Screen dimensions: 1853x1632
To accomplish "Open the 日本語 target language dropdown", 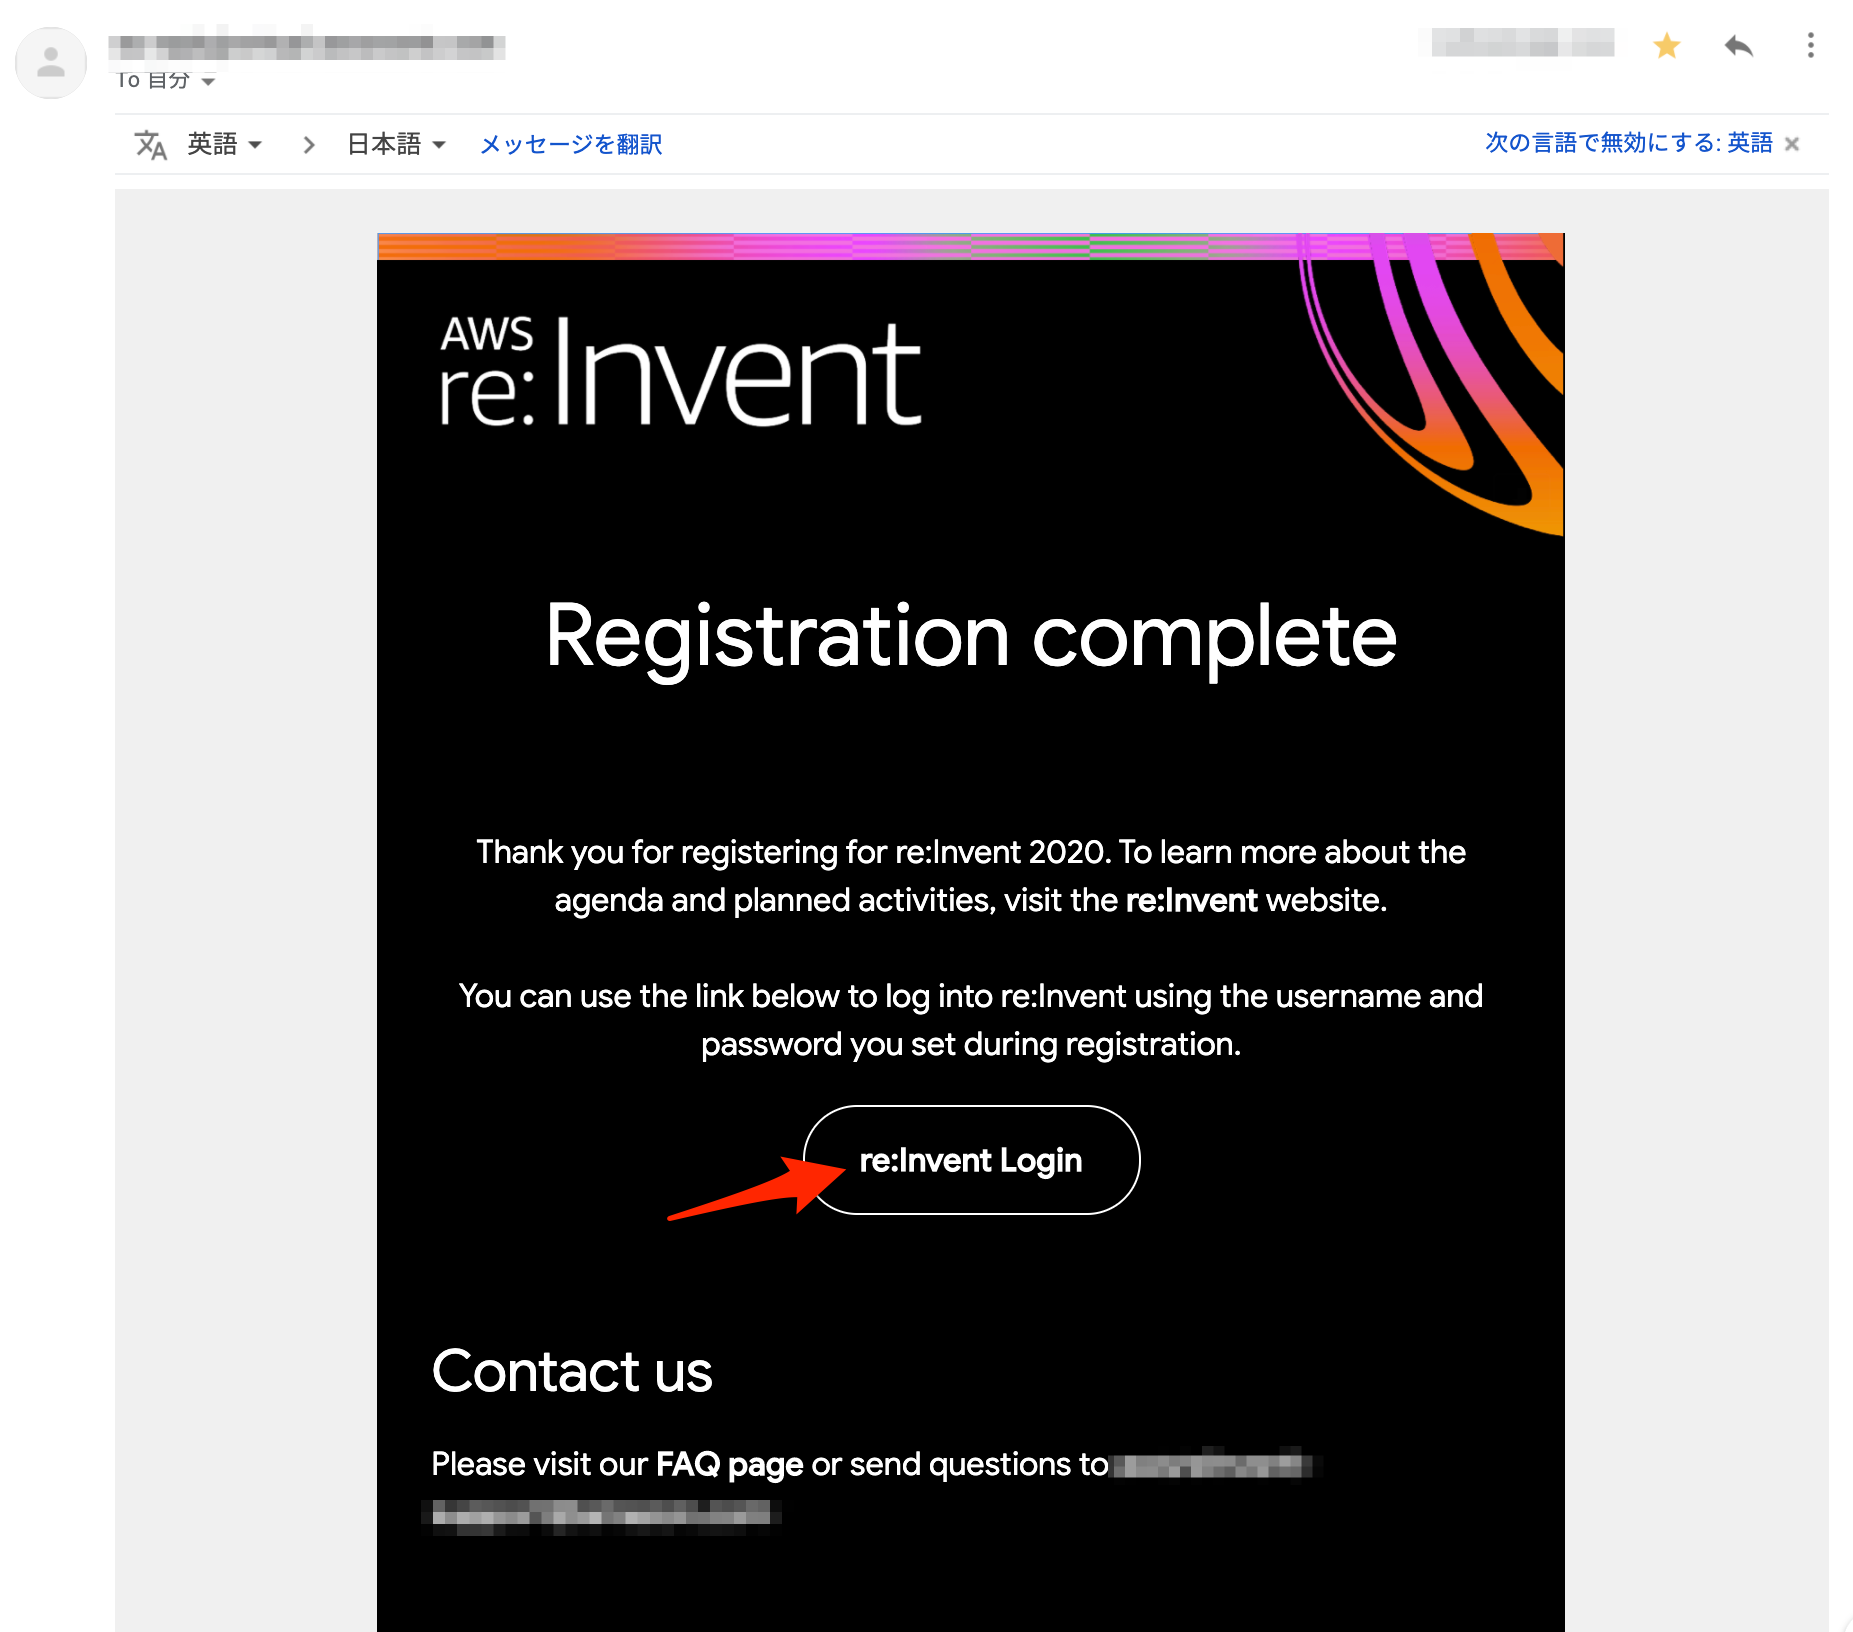I will click(393, 144).
